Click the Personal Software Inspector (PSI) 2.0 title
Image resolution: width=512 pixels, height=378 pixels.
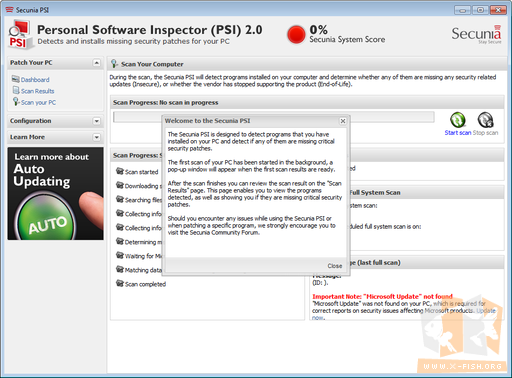click(x=150, y=30)
